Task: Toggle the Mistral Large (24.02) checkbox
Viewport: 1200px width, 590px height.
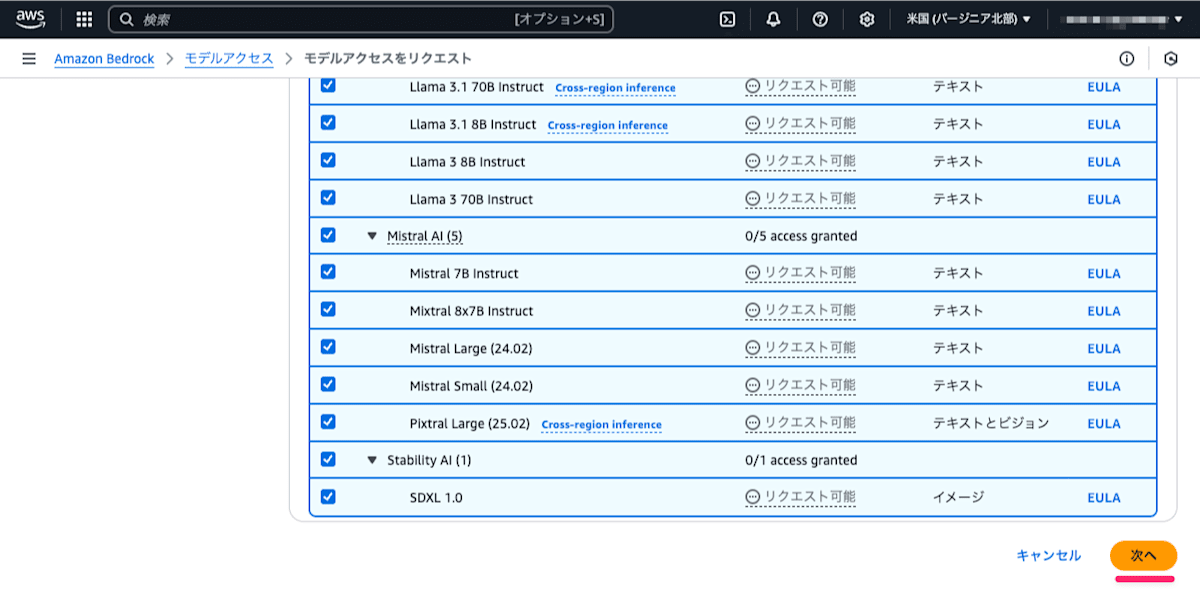Action: [328, 347]
